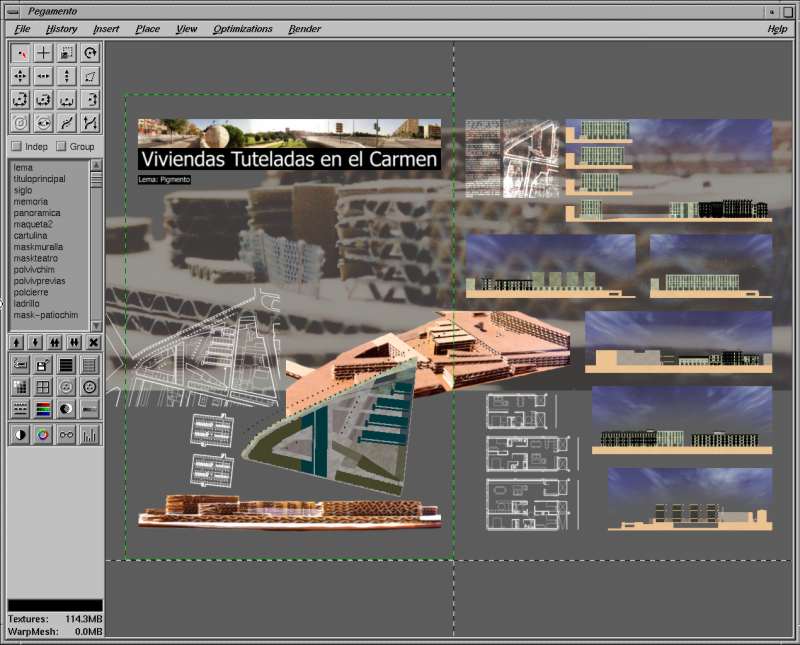Toggle the half-black contrast circle icon

tap(20, 434)
